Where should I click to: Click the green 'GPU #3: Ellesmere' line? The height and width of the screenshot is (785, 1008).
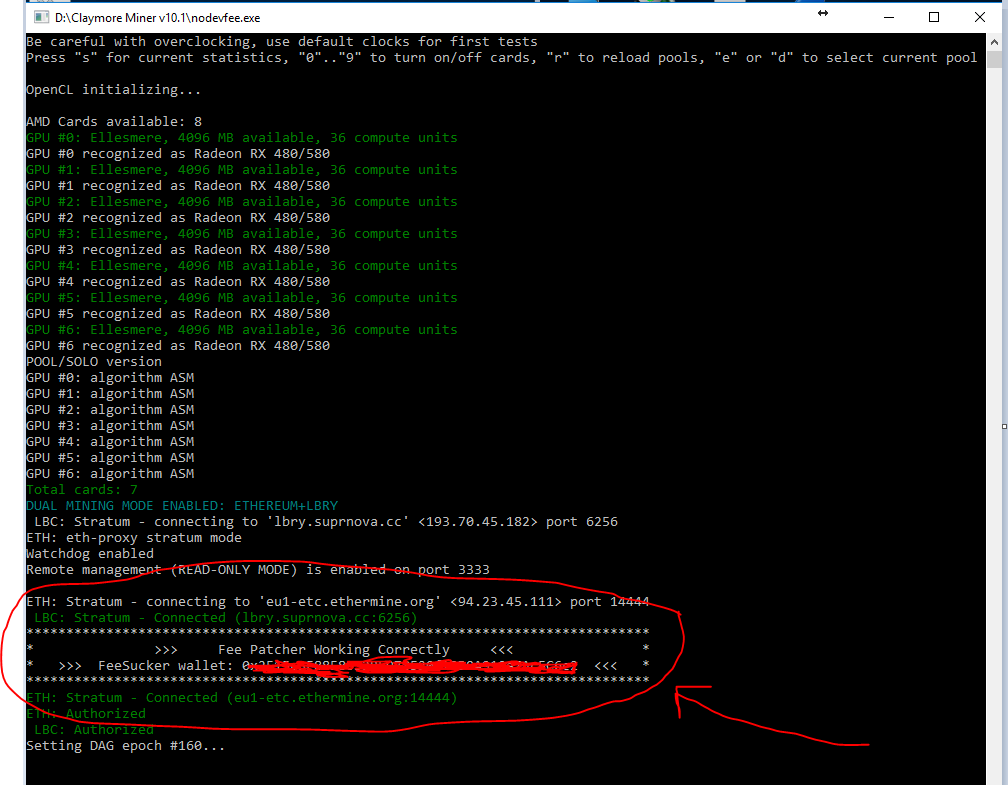click(x=242, y=233)
